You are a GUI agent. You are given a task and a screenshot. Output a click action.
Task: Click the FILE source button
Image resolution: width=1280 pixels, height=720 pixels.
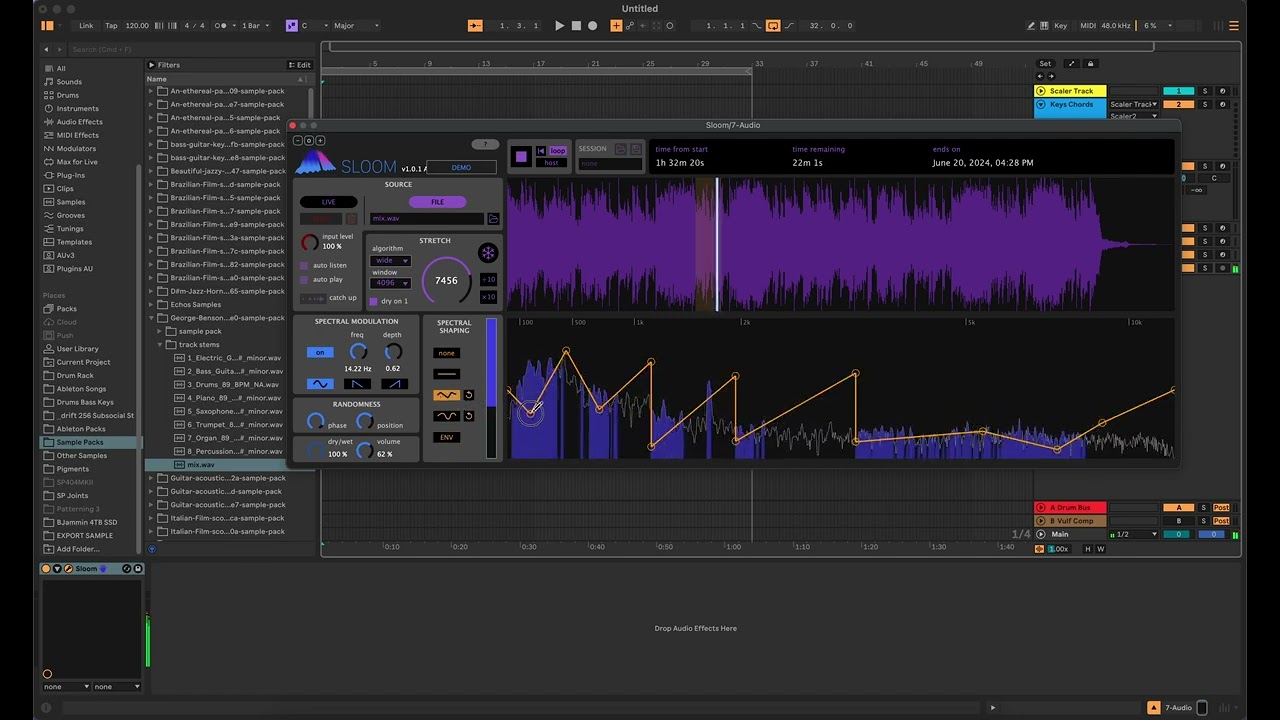pyautogui.click(x=437, y=202)
